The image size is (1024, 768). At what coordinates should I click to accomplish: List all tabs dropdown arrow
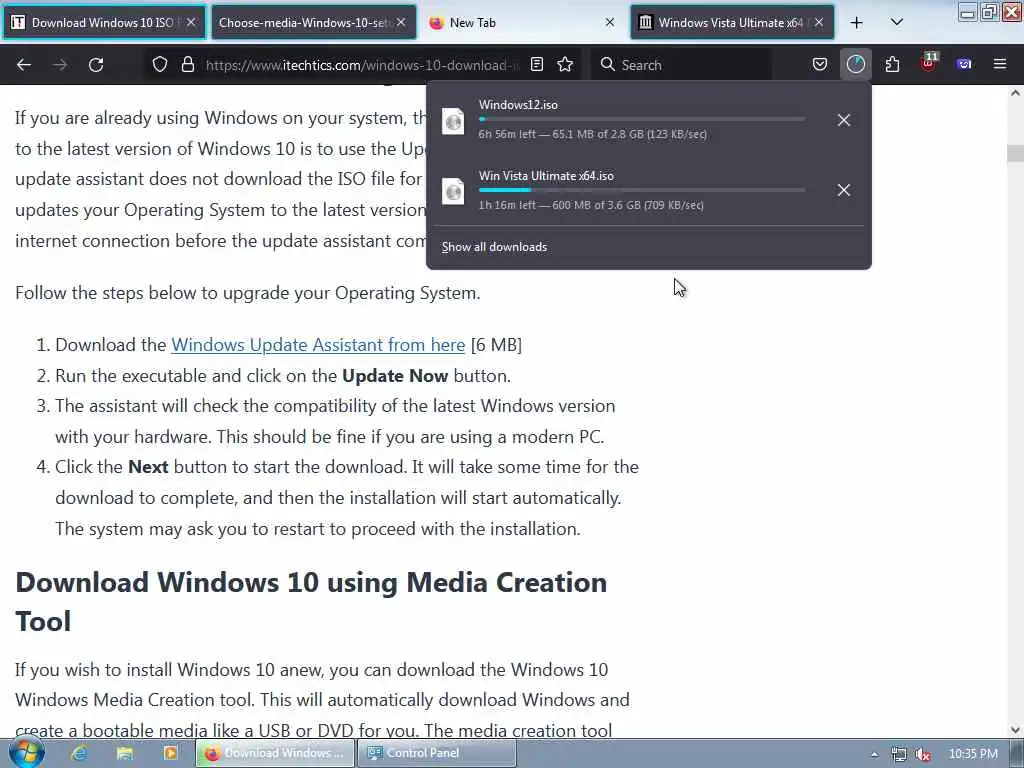(x=897, y=23)
